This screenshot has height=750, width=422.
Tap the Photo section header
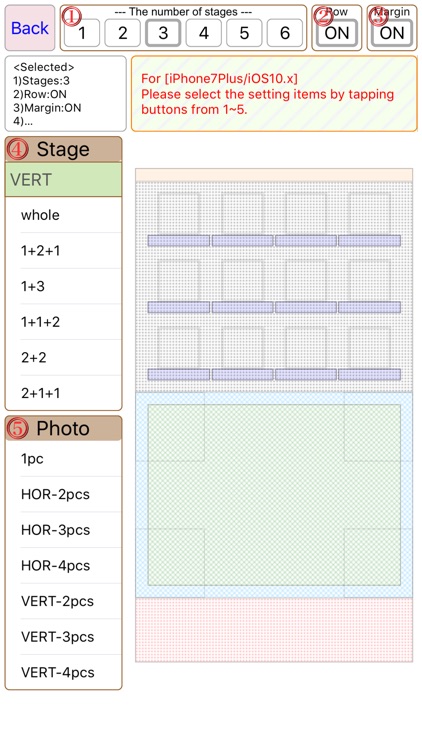click(x=63, y=428)
